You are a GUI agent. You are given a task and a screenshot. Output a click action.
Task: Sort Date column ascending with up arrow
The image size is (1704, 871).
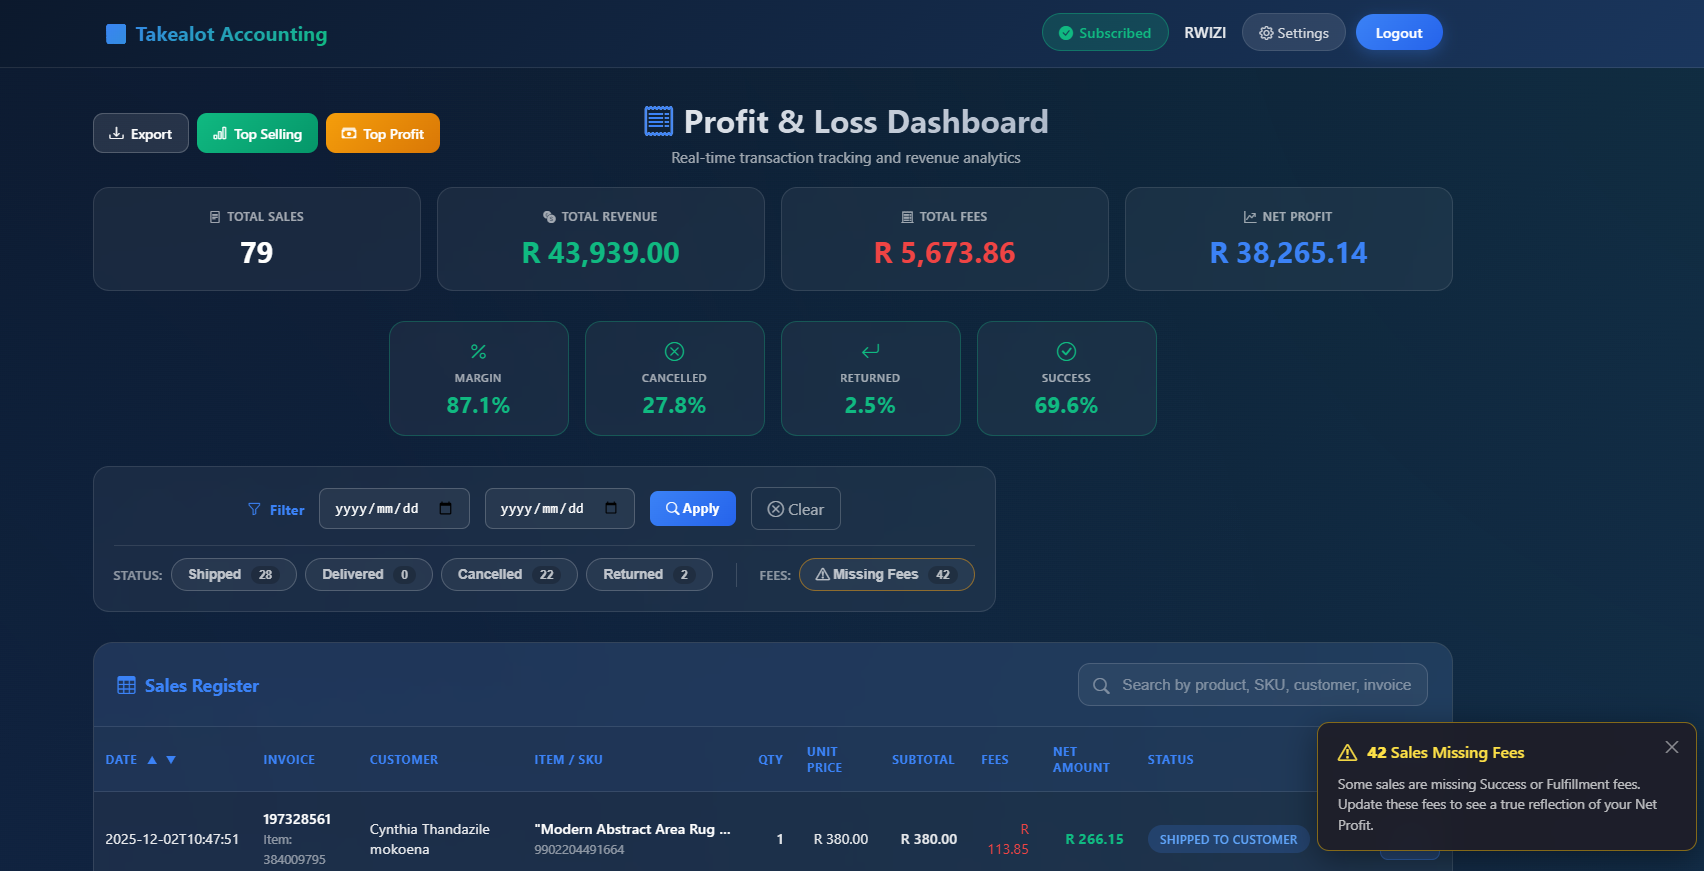click(152, 760)
